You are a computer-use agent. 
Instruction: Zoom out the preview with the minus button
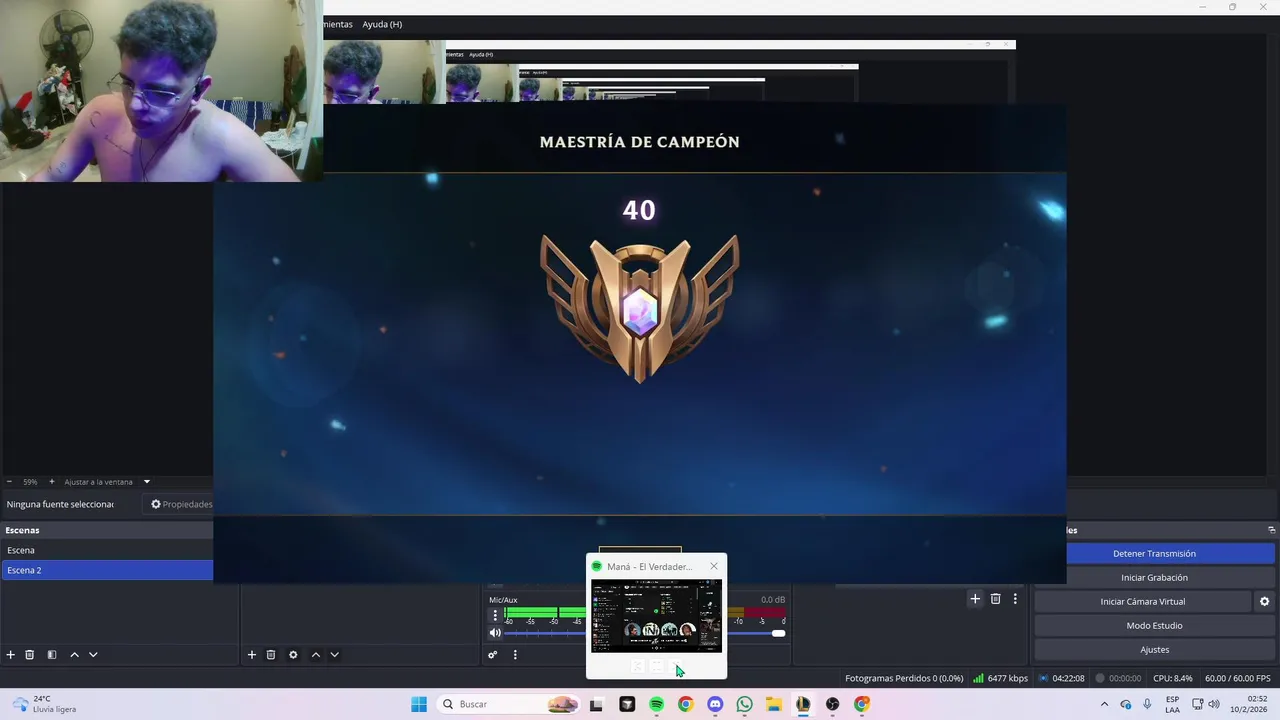pyautogui.click(x=9, y=482)
